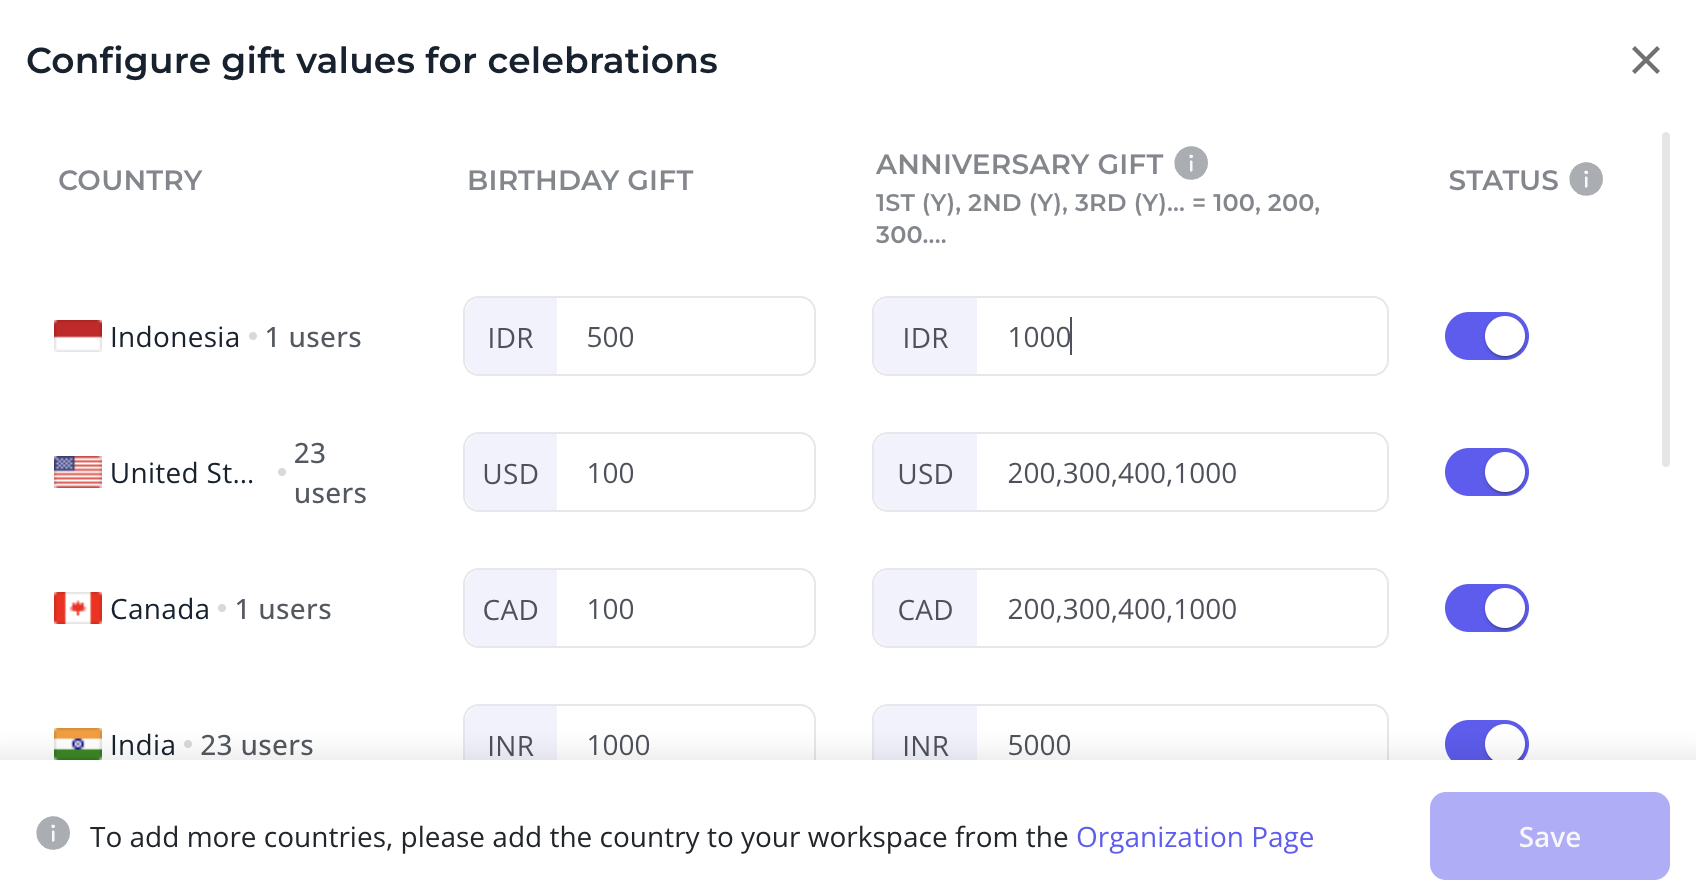
Task: Edit the Indonesia birthday gift field
Action: [x=685, y=336]
